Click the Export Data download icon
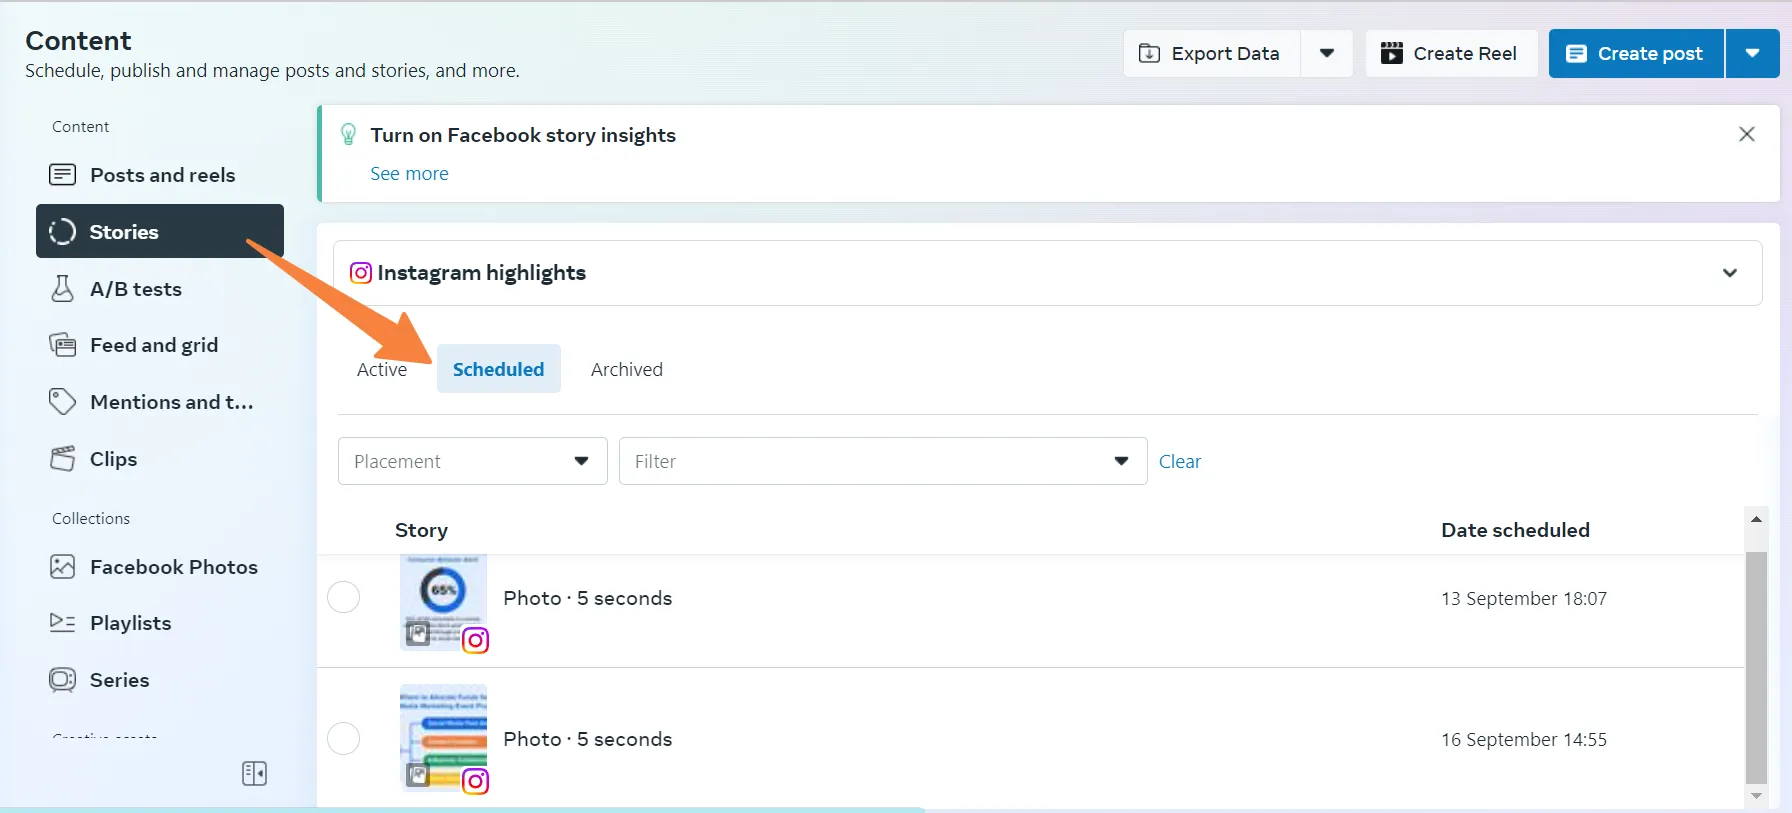The height and width of the screenshot is (813, 1792). pyautogui.click(x=1150, y=53)
